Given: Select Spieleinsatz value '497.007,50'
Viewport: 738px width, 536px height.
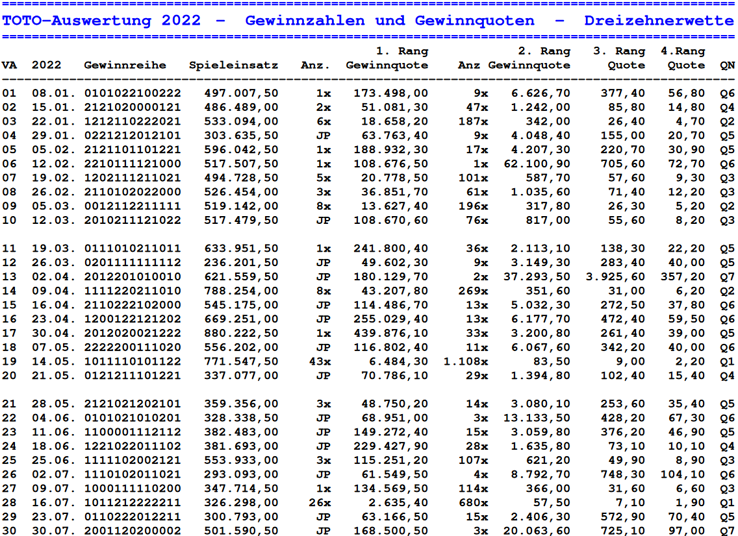Looking at the screenshot, I should point(241,93).
